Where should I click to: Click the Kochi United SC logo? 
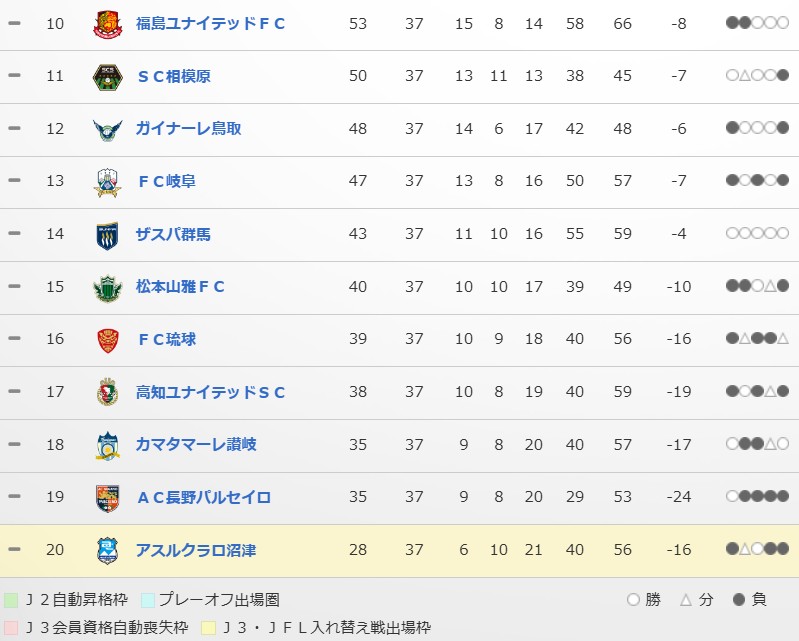pos(107,392)
